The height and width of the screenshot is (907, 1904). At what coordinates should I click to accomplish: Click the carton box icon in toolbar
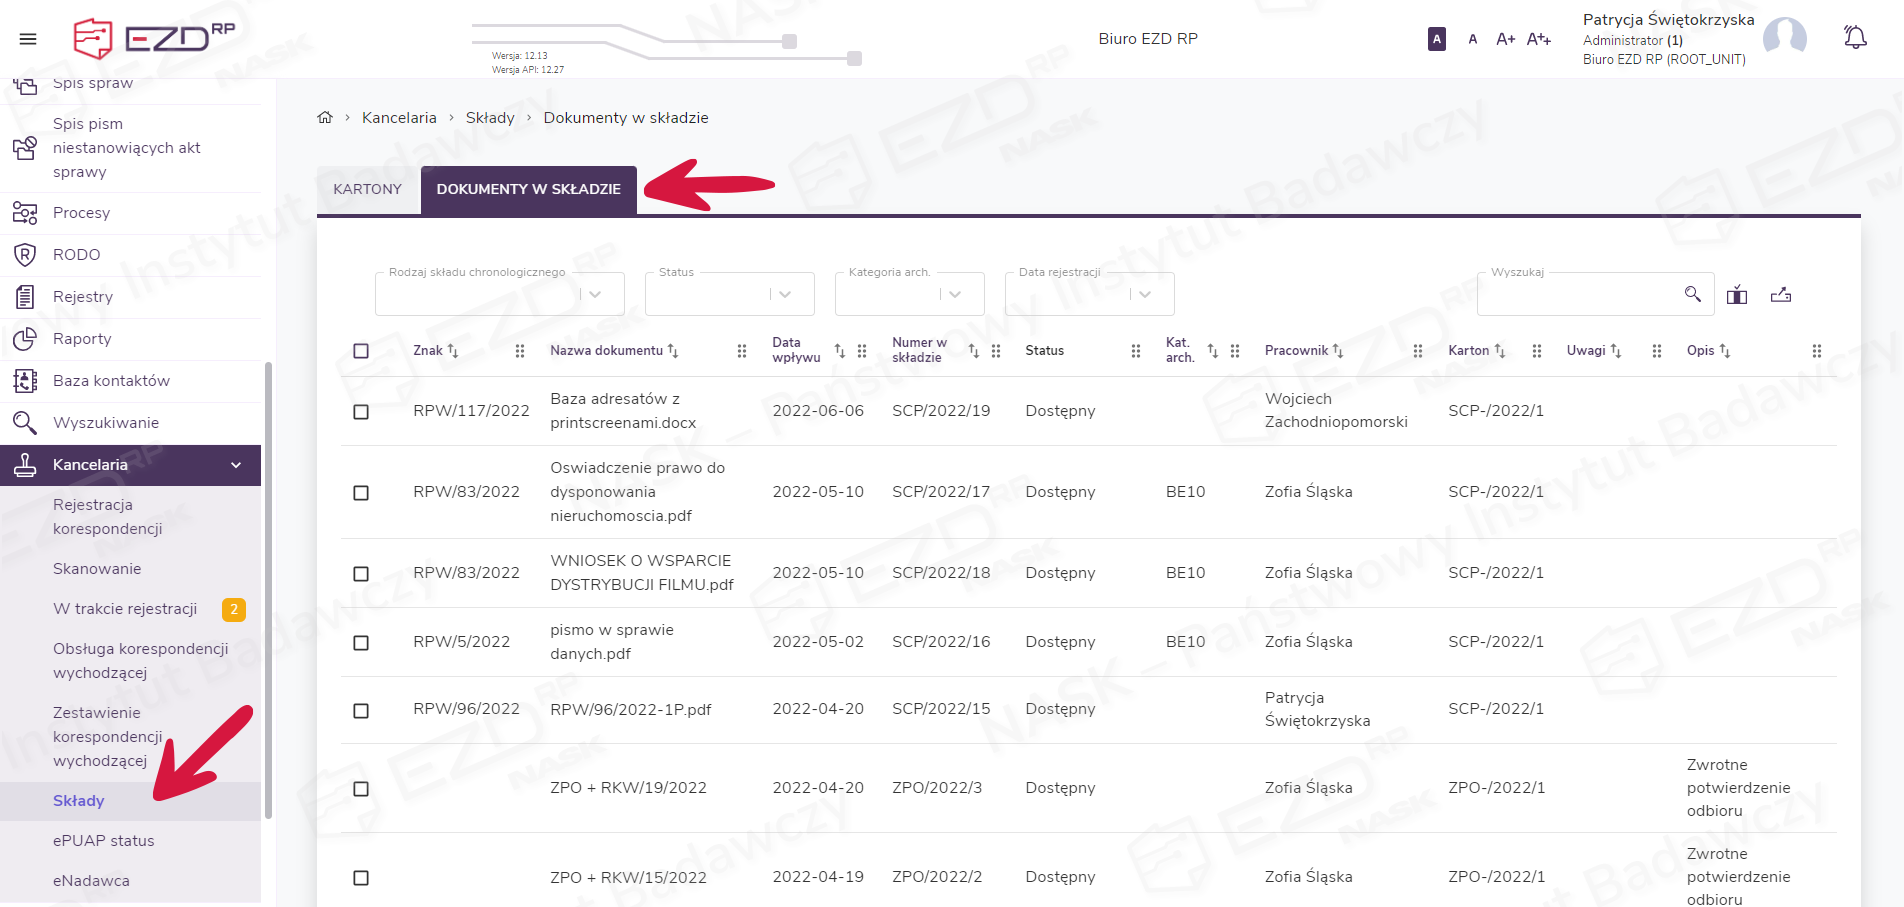coord(1737,295)
